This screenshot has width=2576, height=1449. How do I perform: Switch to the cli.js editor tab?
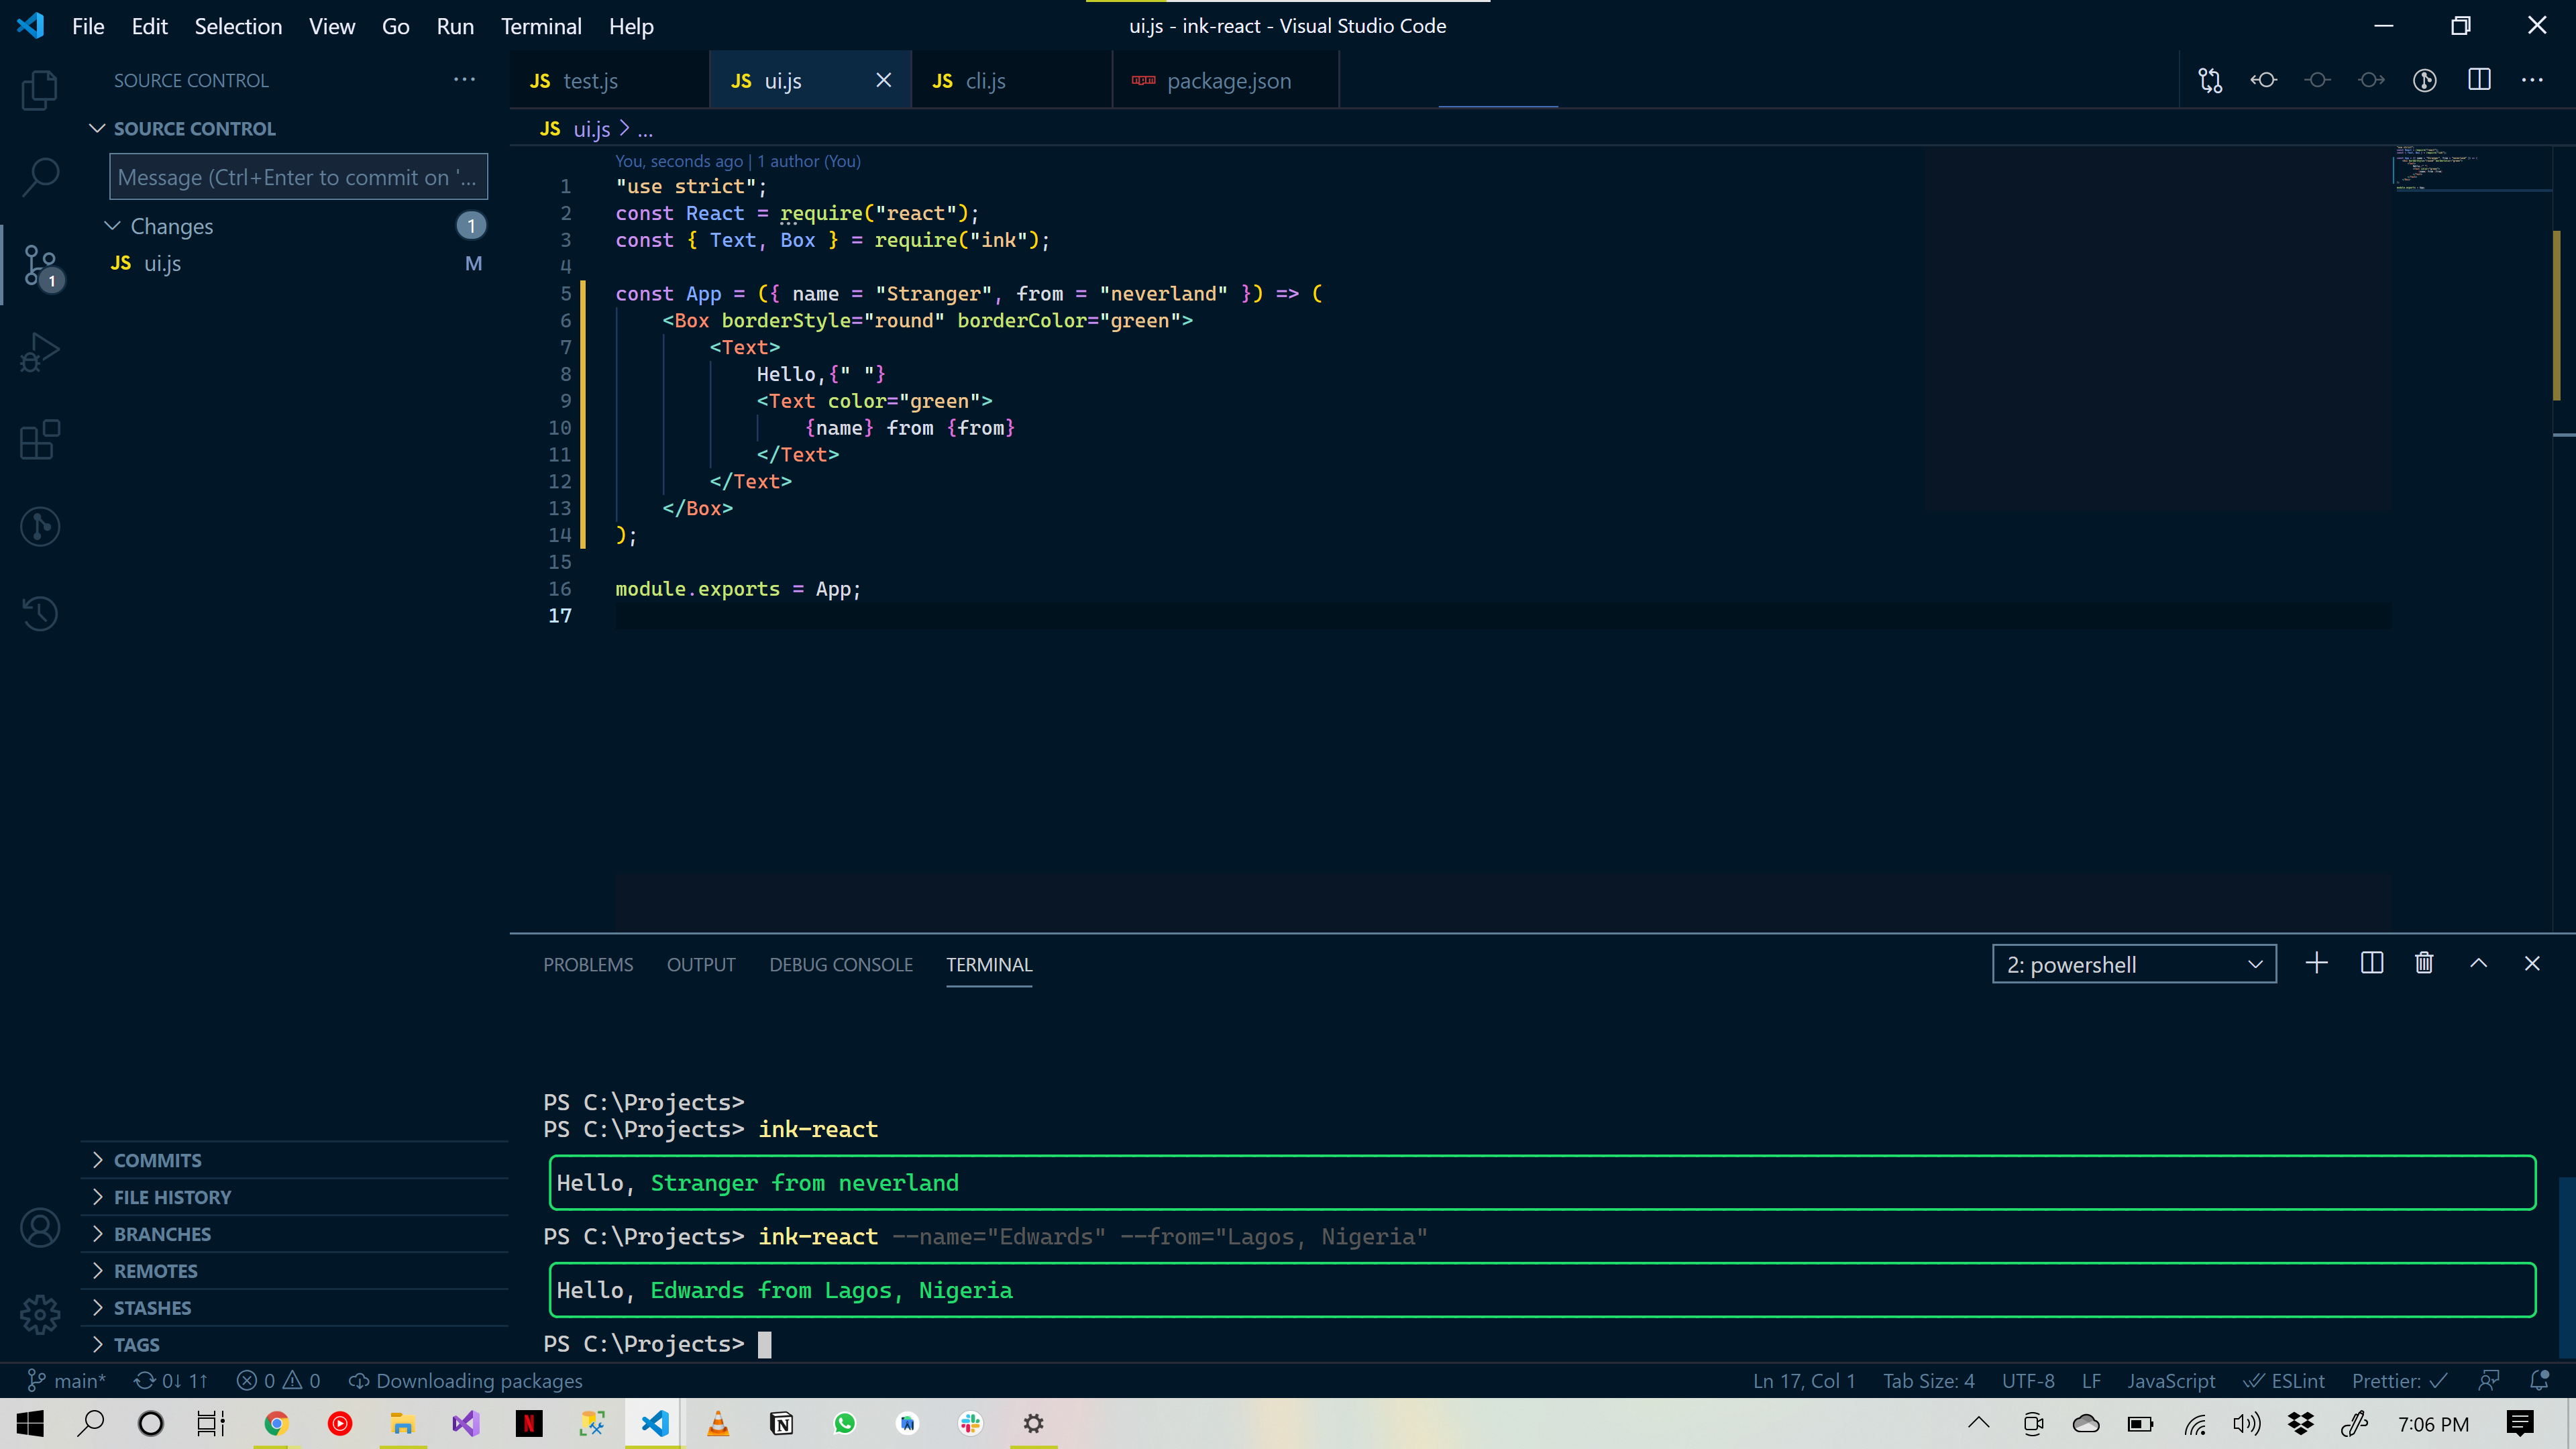coord(985,81)
